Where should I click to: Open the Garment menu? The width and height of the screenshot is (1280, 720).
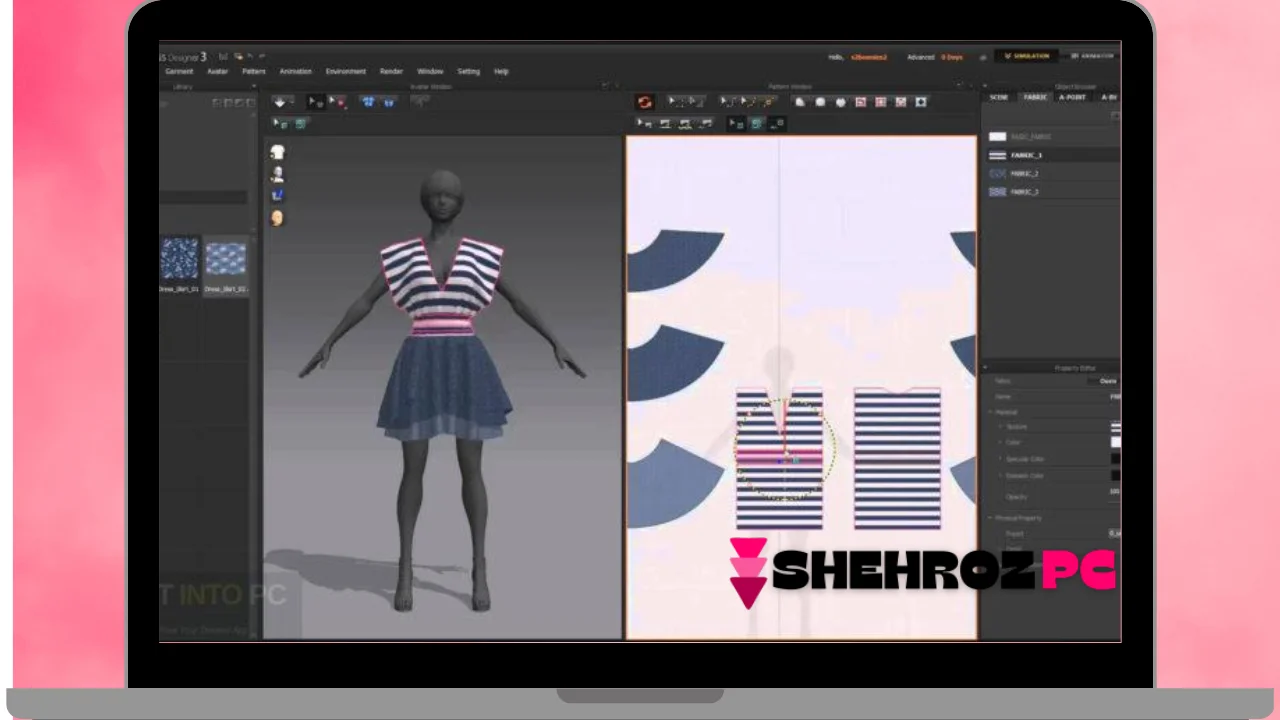tap(179, 72)
